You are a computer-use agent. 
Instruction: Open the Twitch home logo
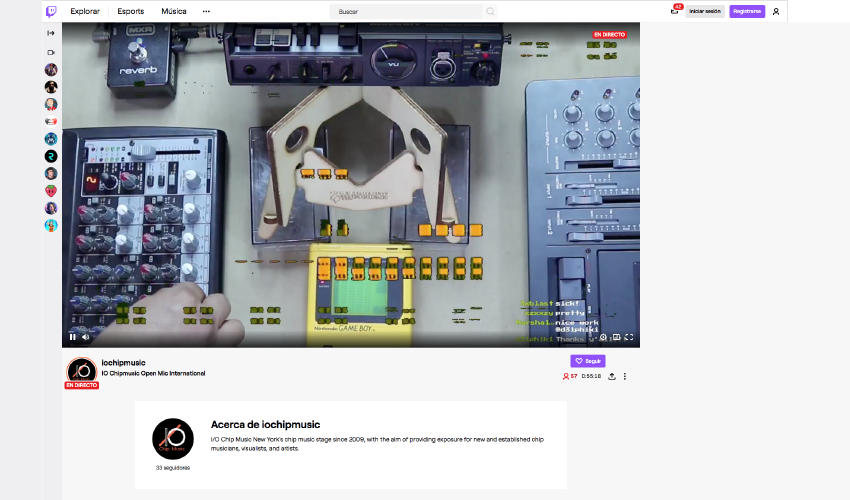tap(51, 11)
